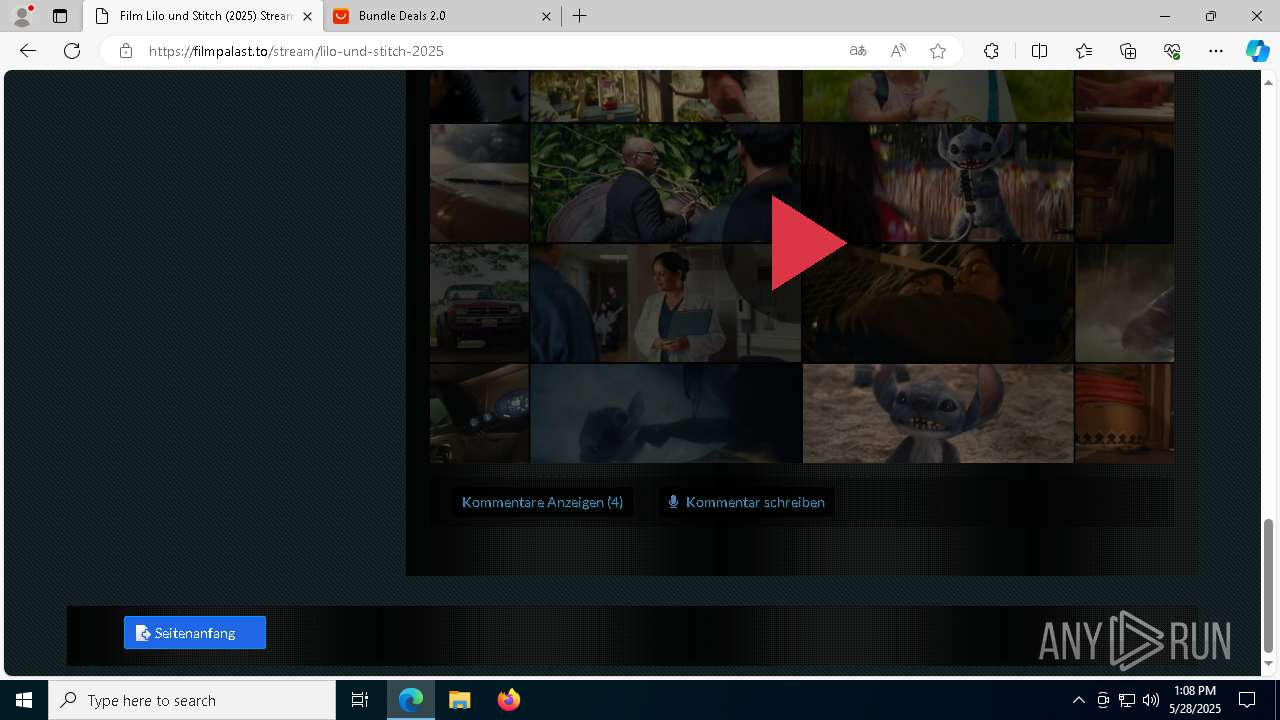Open Task View on taskbar
This screenshot has width=1280, height=720.
coord(360,700)
